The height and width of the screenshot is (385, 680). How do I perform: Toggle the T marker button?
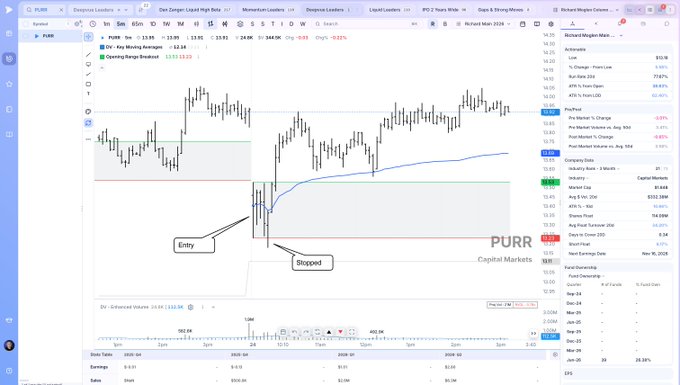tap(273, 24)
